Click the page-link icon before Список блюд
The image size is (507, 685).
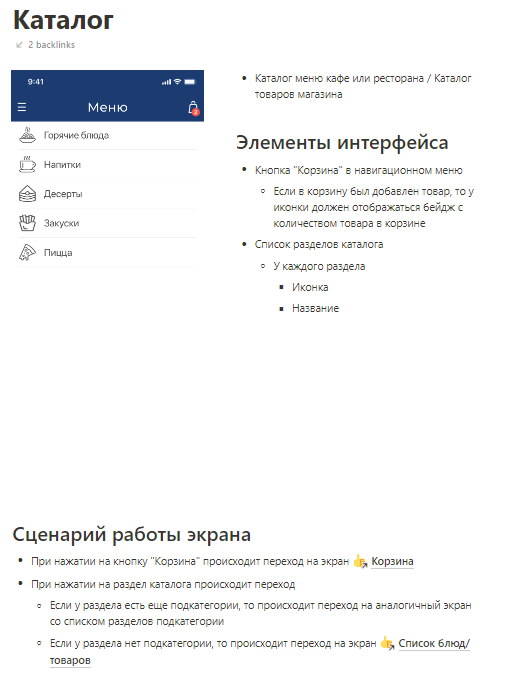pos(387,643)
